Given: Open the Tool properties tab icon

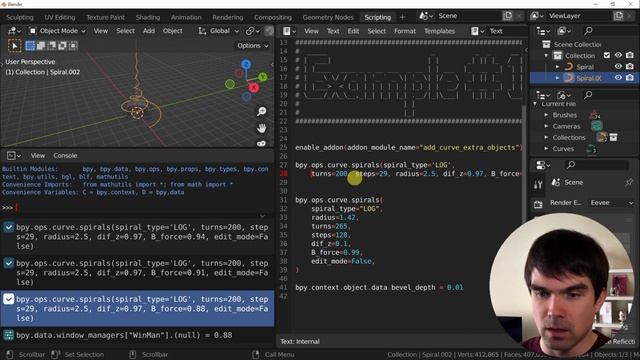Looking at the screenshot, I should tap(538, 185).
